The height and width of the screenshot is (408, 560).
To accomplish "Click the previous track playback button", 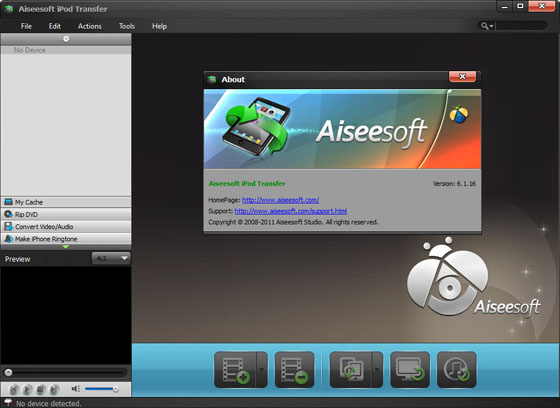I will 14,389.
